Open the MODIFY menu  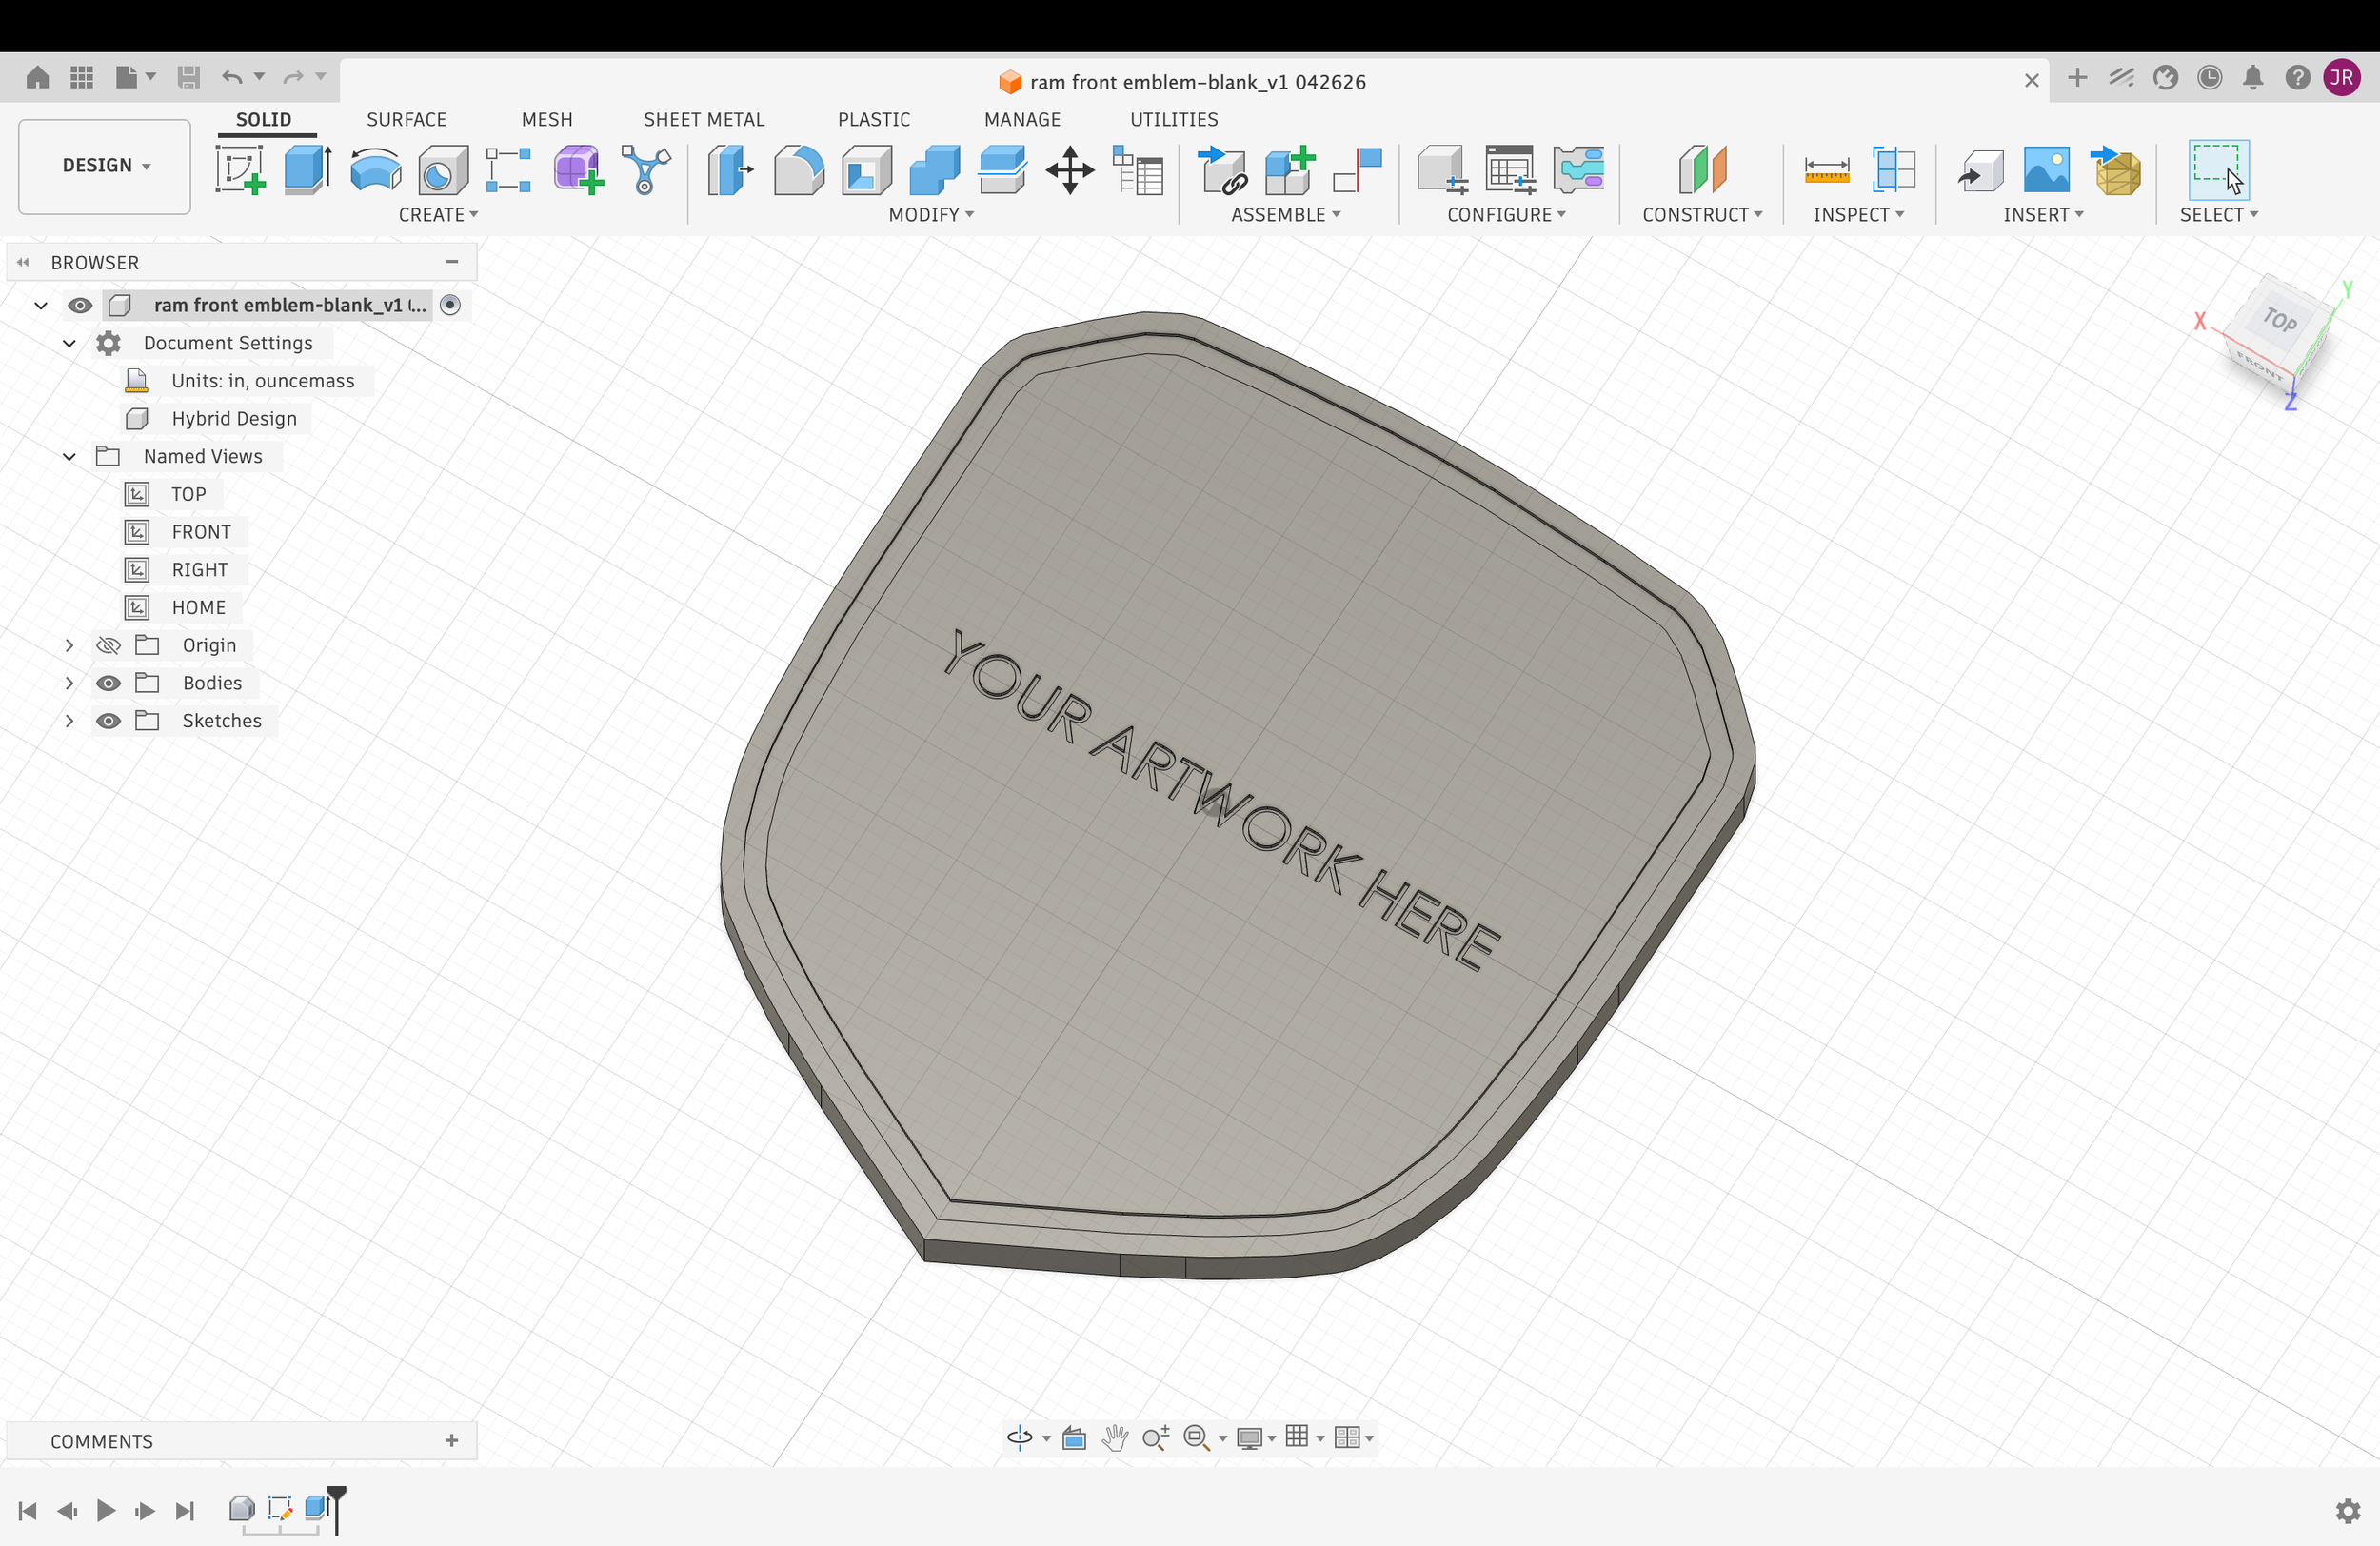[931, 214]
